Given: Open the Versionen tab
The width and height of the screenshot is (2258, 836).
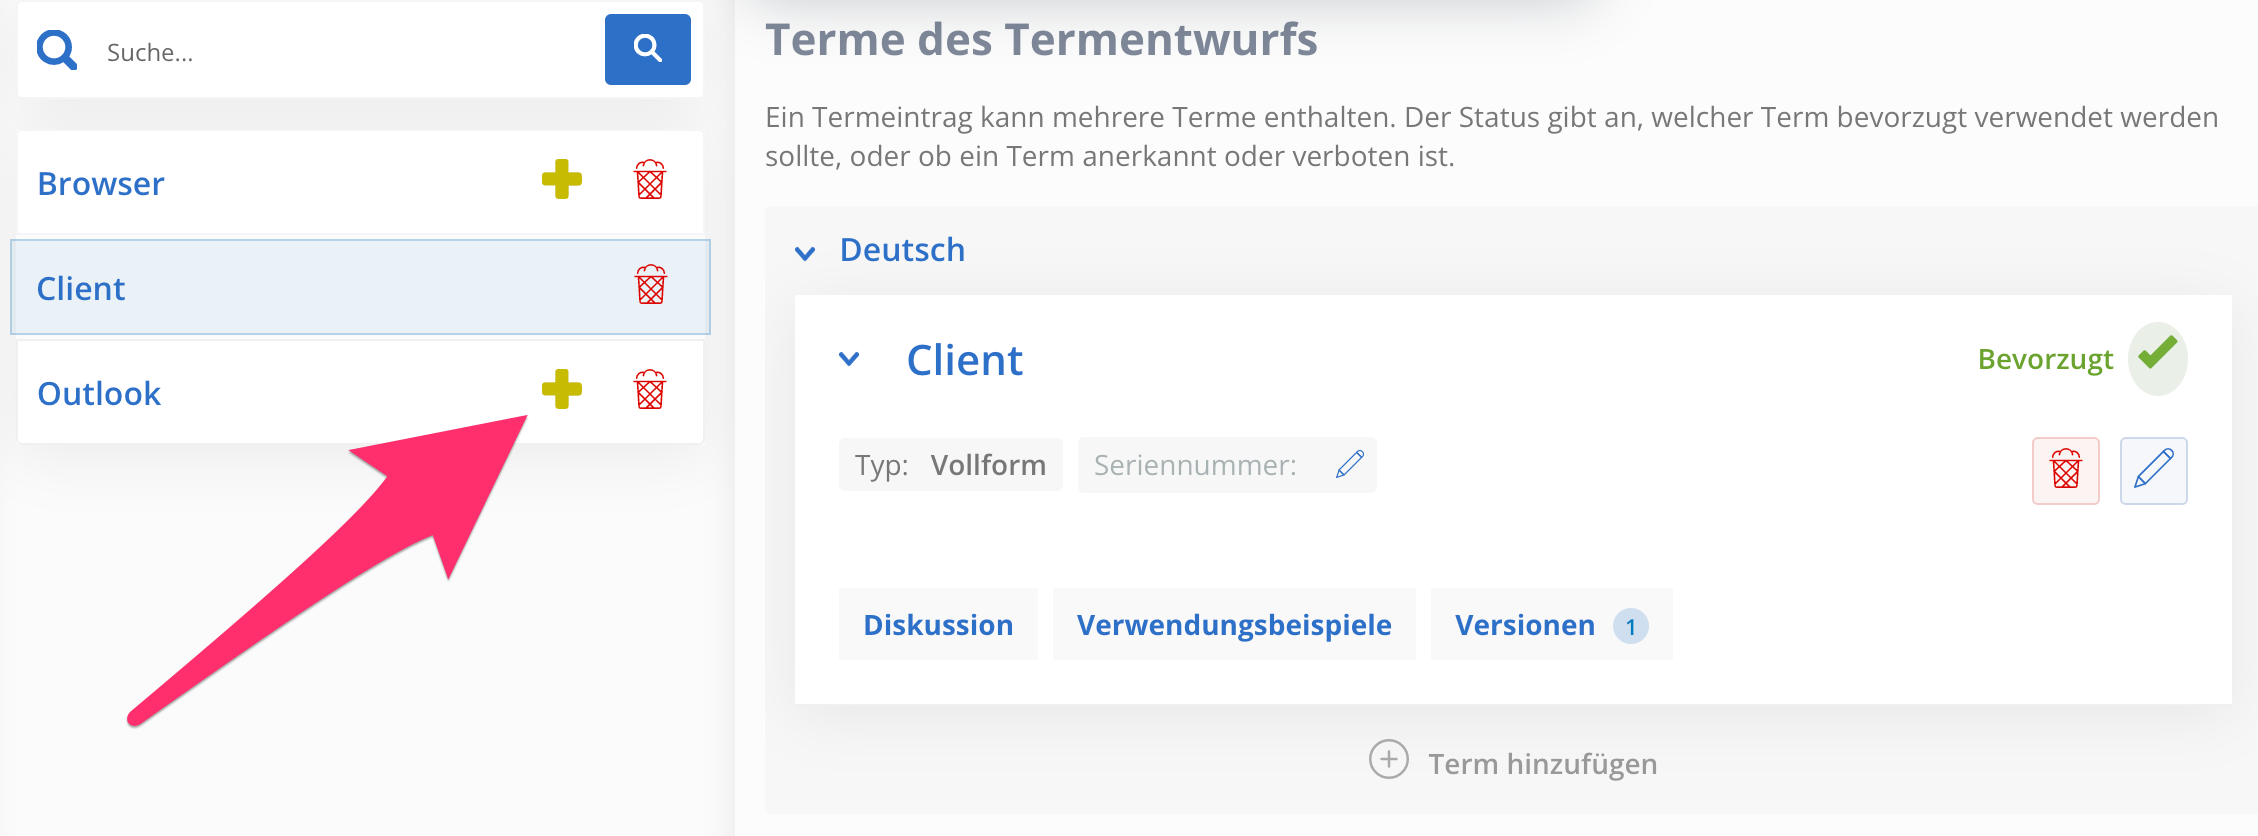Looking at the screenshot, I should [1551, 625].
